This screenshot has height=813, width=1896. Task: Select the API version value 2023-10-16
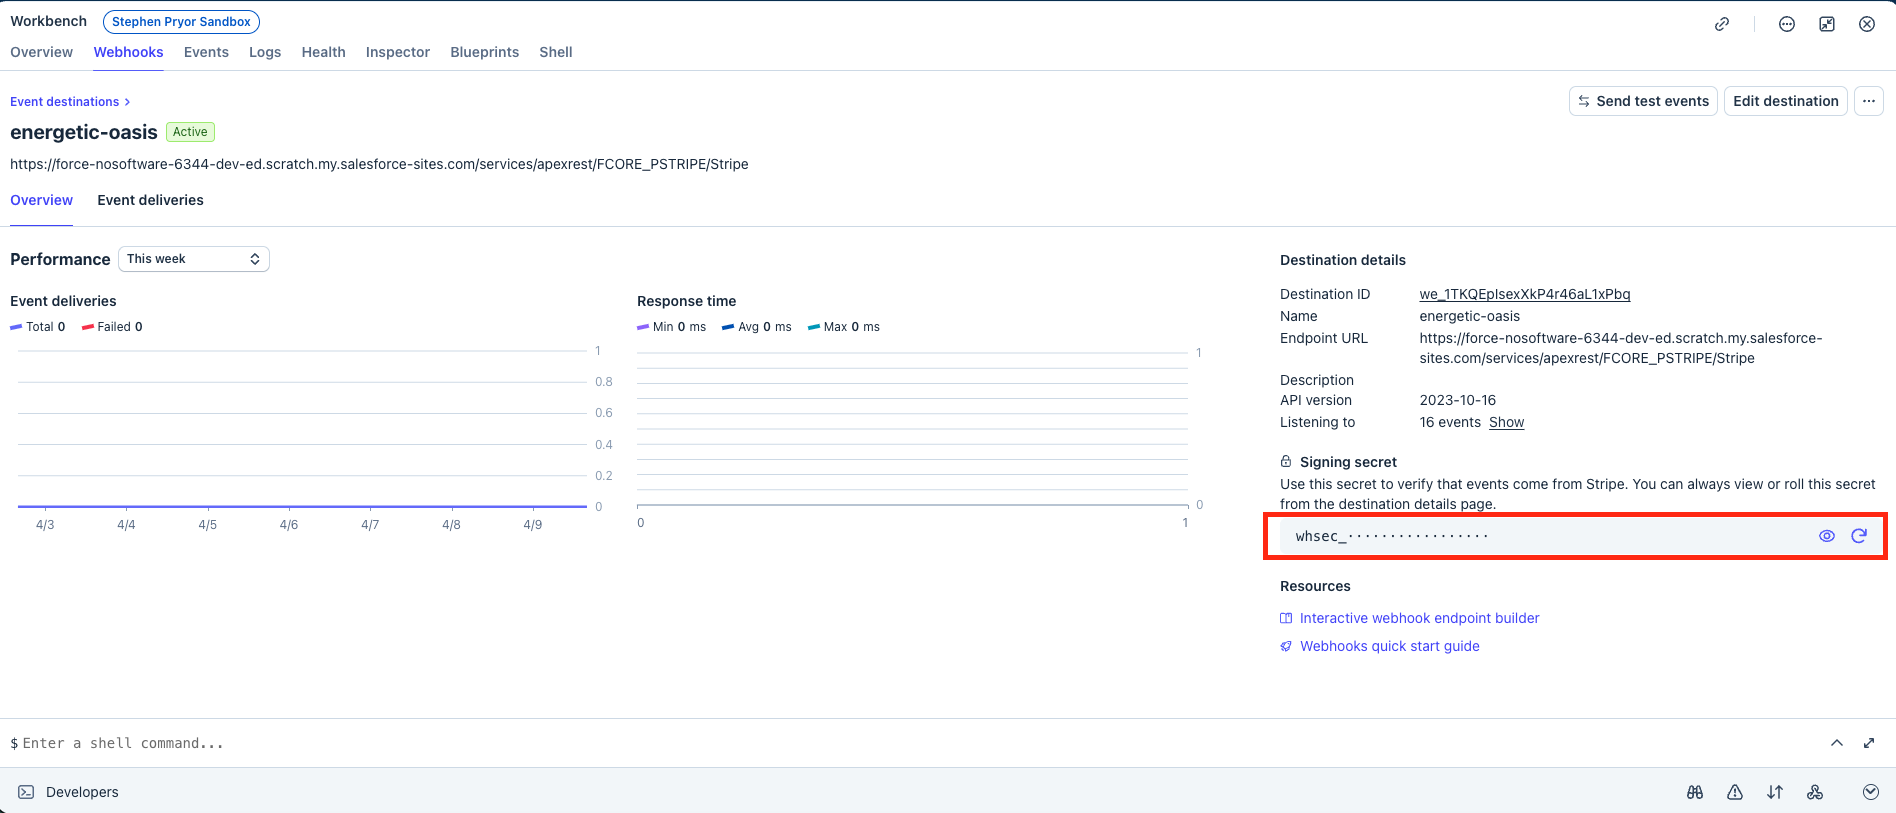click(x=1457, y=400)
